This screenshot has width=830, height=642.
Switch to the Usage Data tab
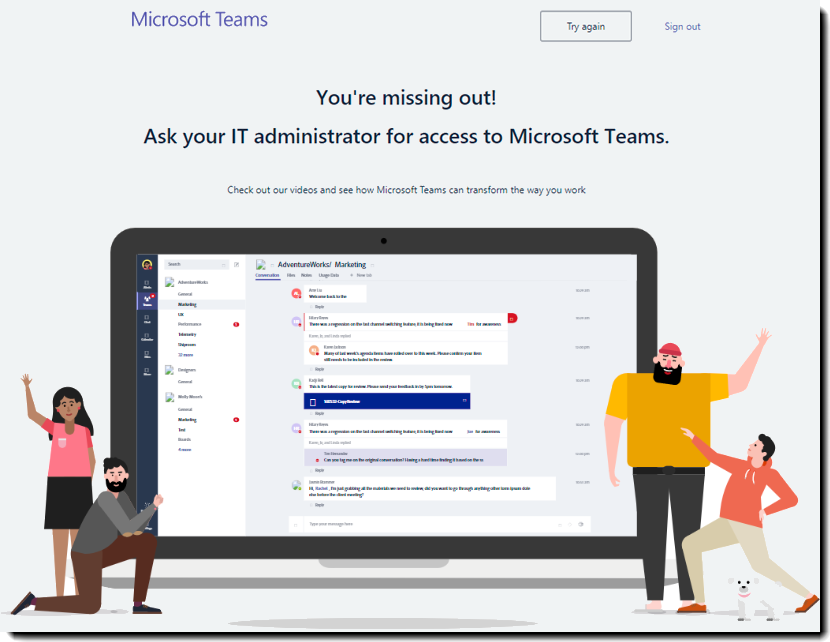328,275
